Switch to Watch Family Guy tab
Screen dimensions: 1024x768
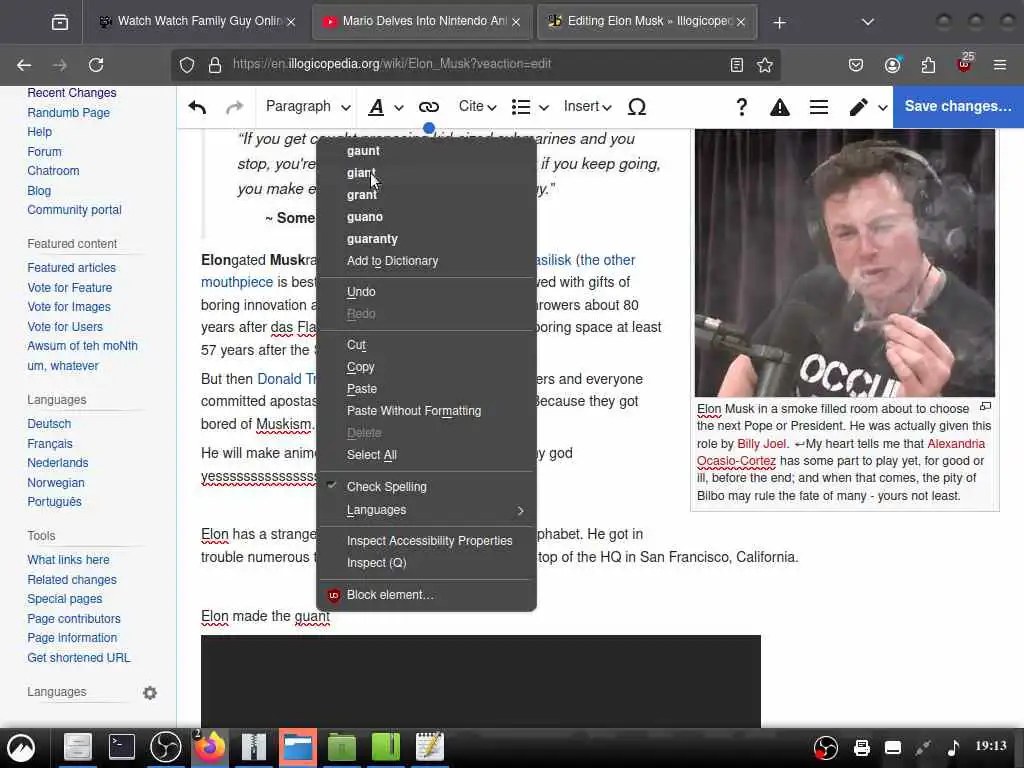point(198,22)
